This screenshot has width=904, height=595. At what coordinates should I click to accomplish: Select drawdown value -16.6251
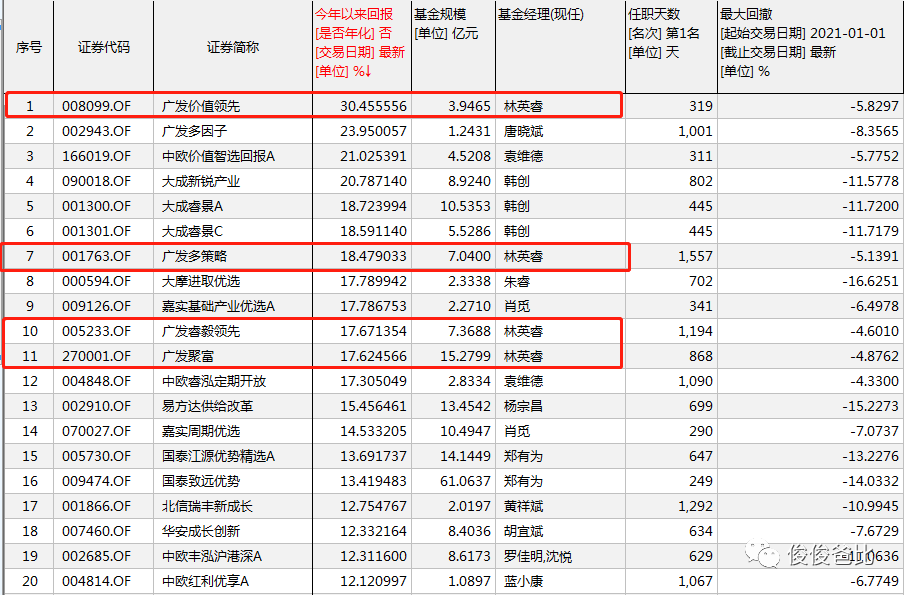coord(871,281)
